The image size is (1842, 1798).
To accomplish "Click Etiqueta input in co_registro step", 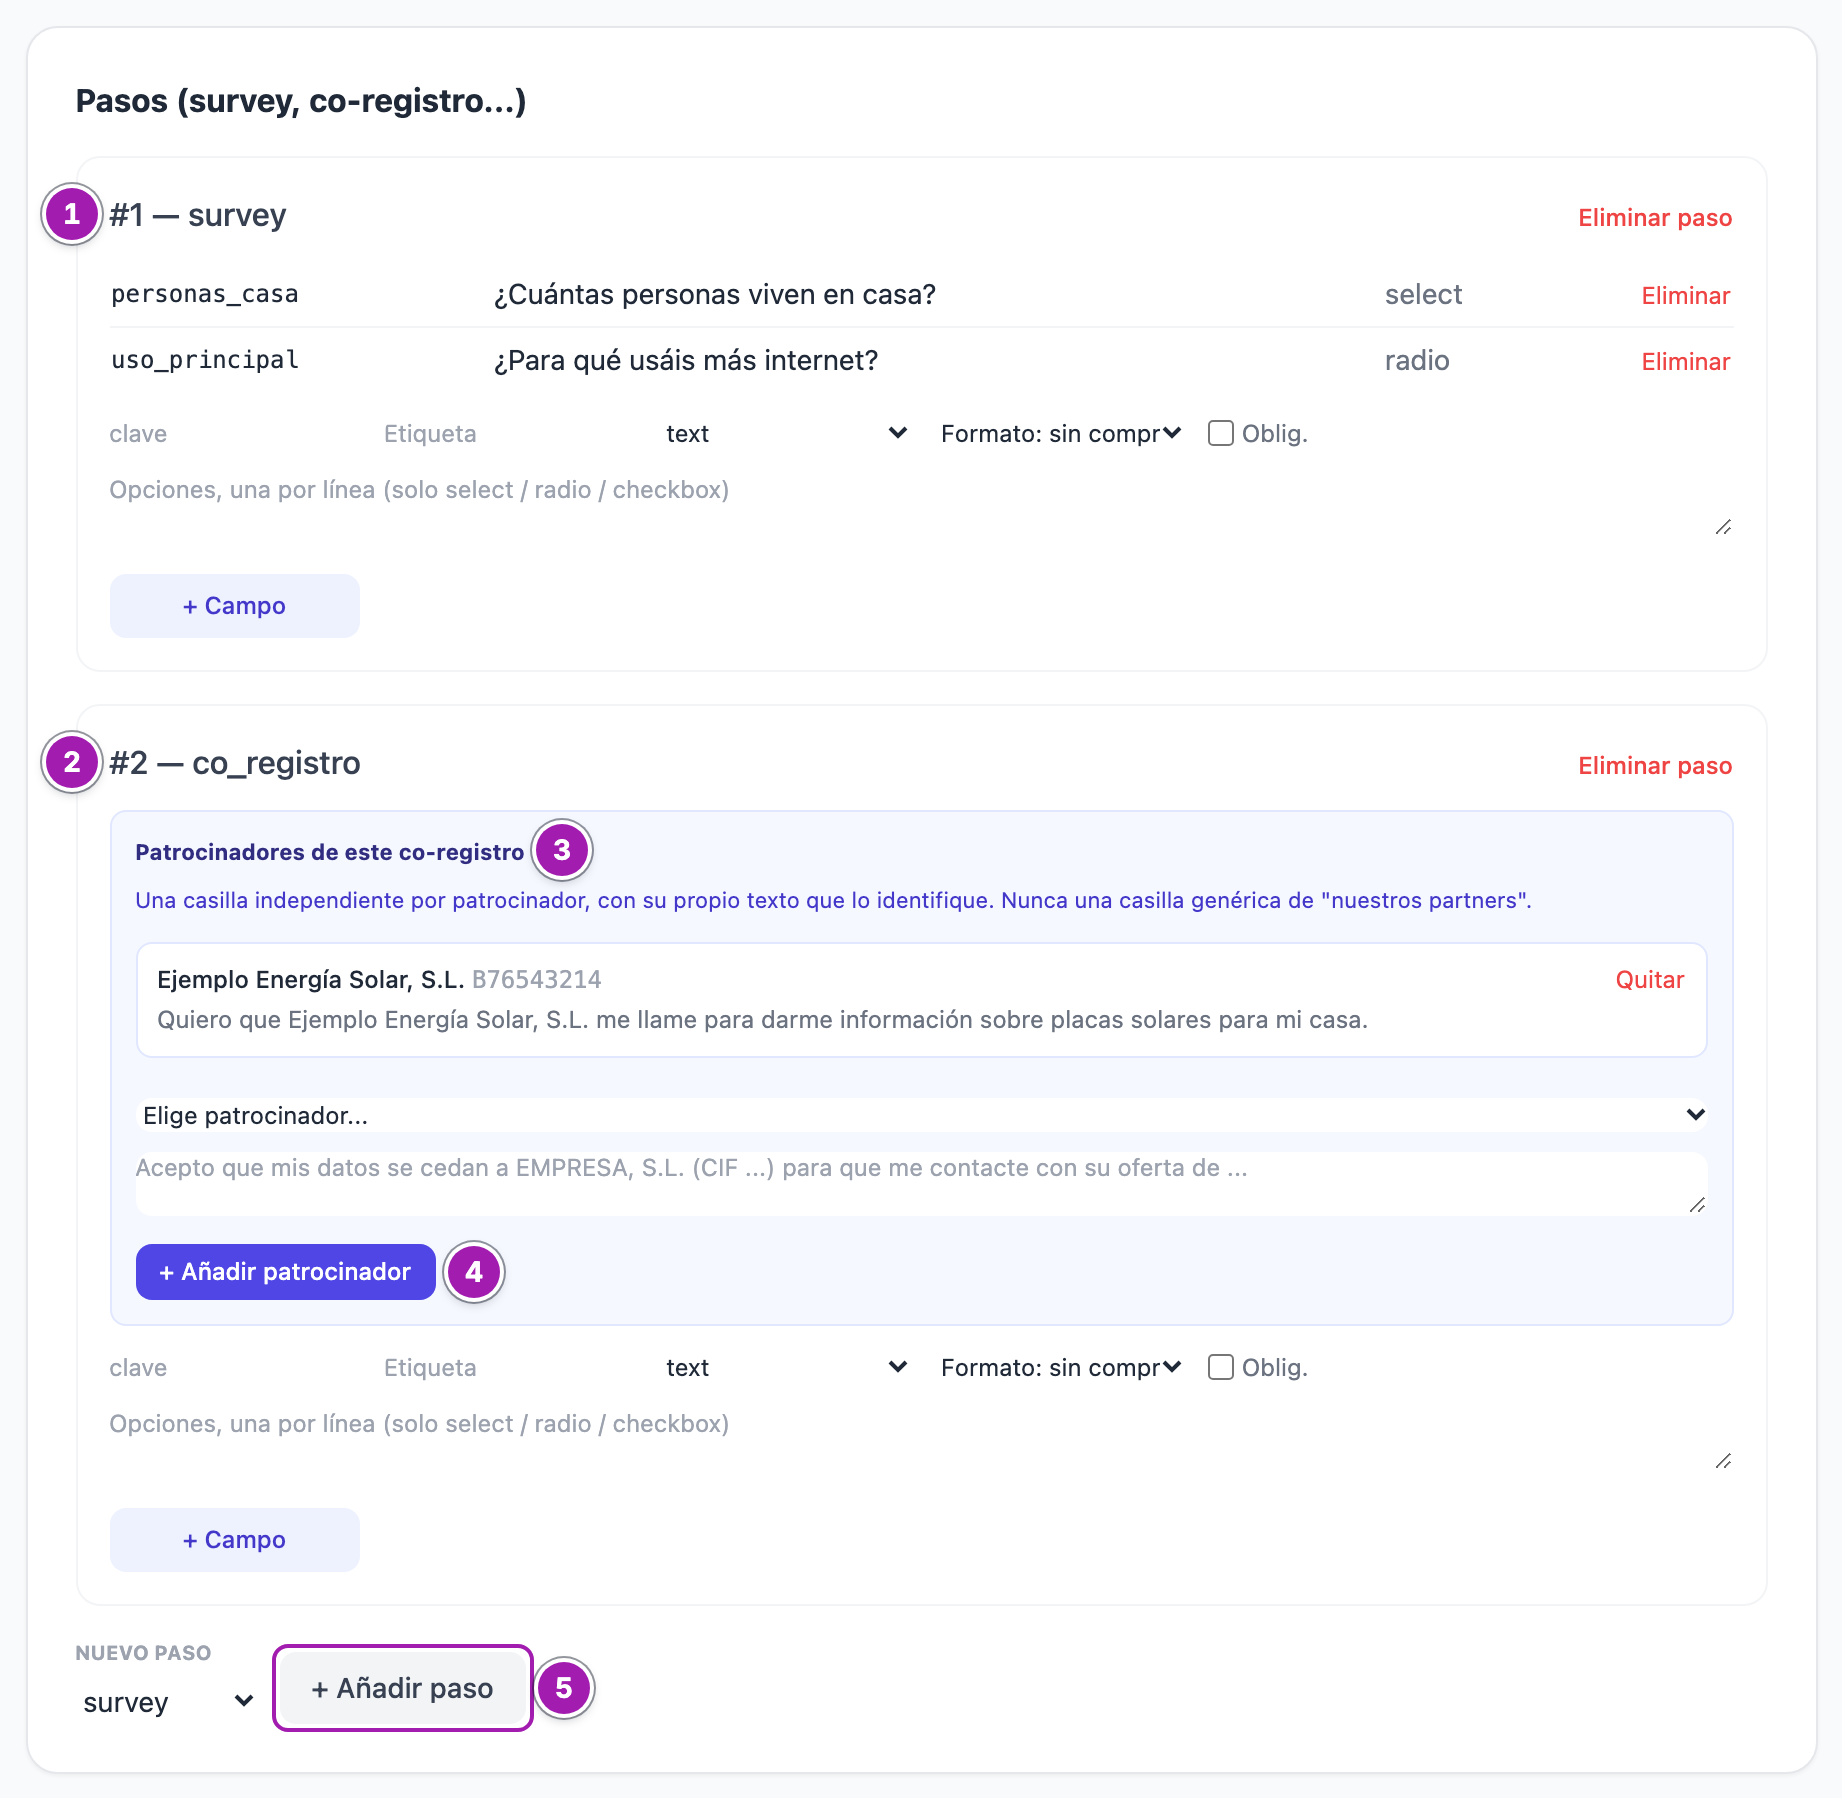I will tap(510, 1368).
